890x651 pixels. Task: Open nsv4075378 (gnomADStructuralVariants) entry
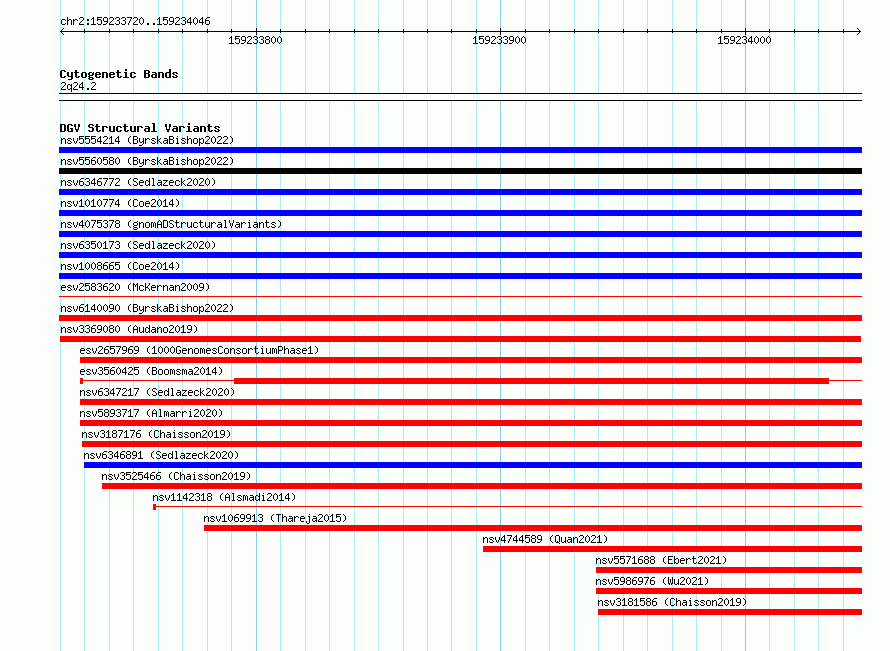coord(171,224)
